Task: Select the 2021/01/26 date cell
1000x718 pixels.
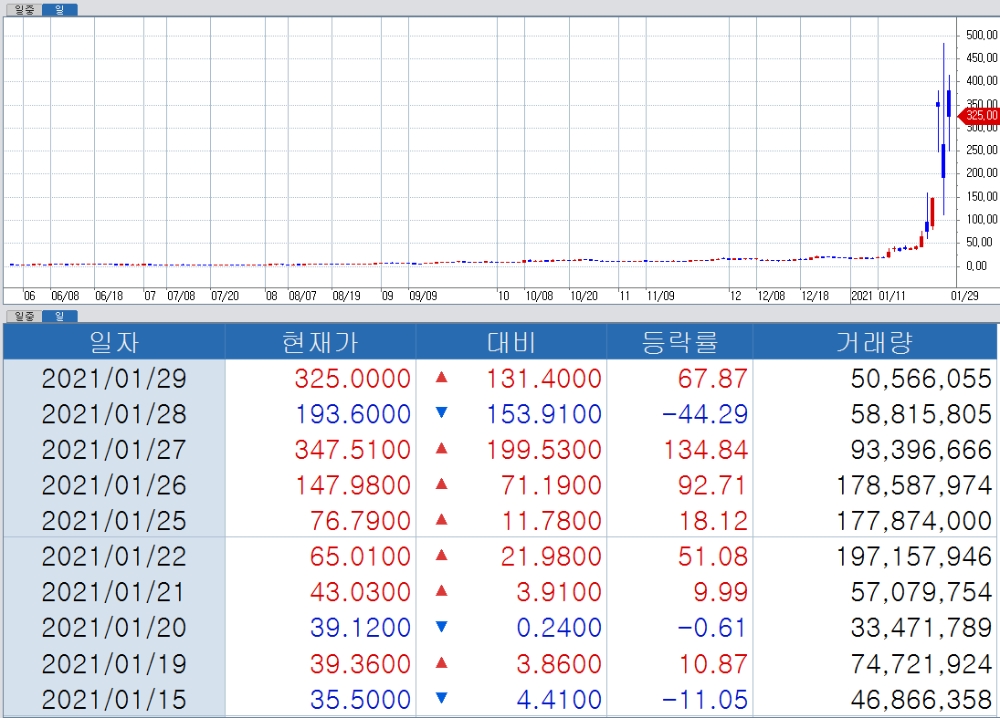Action: [114, 486]
